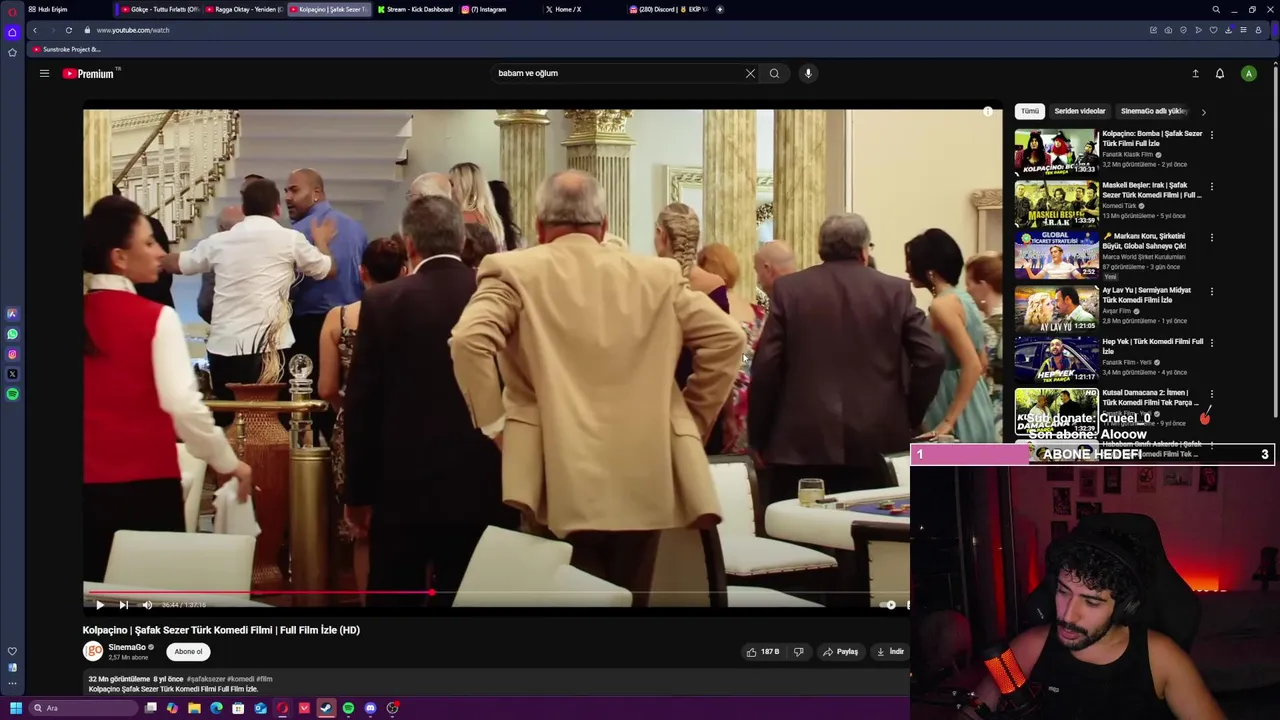Open a new browser tab
Image resolution: width=1280 pixels, height=720 pixels.
pos(720,9)
